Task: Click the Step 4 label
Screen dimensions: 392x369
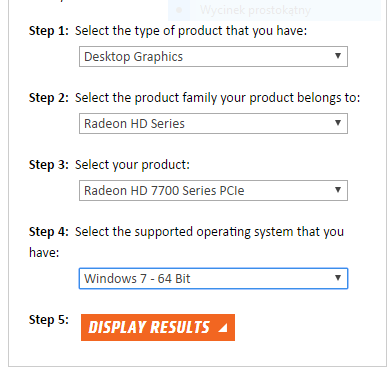Action: 49,232
